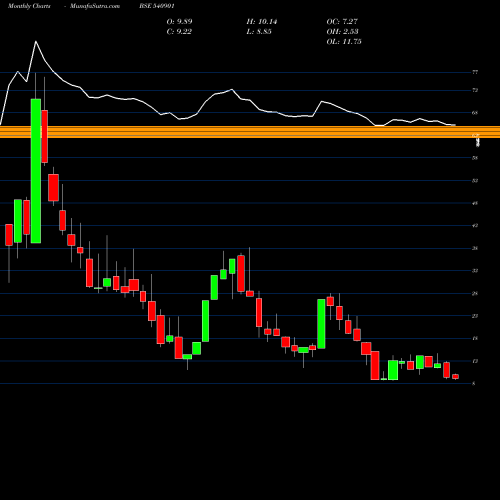Click the 58 price axis label
The image size is (500, 500).
tap(475, 158)
